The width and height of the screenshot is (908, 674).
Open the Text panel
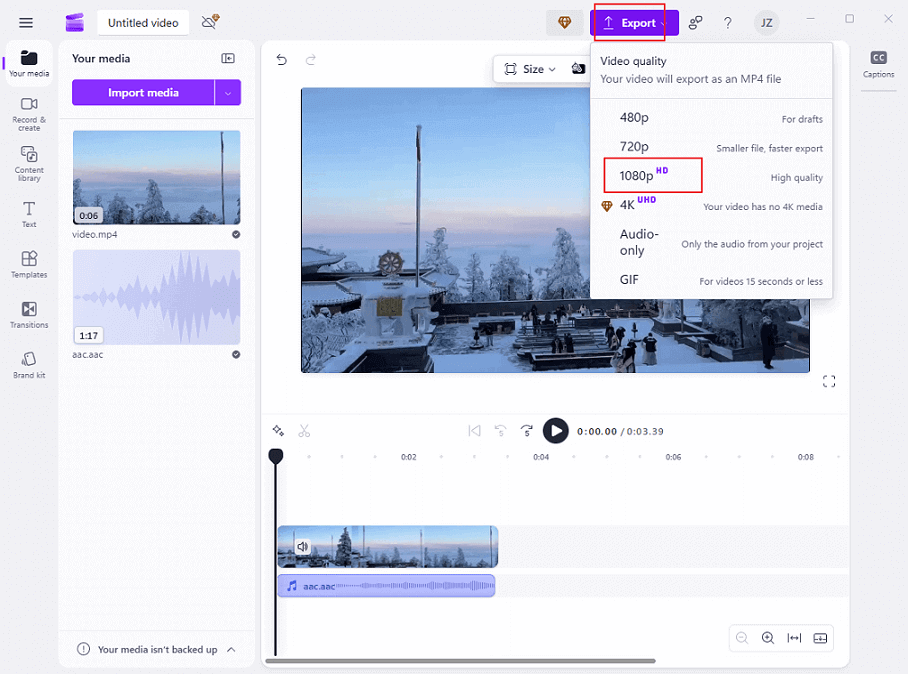[29, 214]
